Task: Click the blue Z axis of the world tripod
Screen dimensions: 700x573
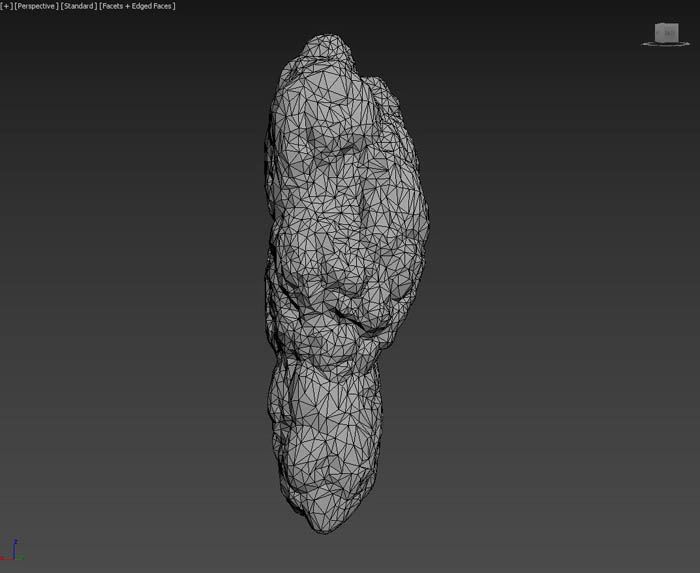Action: pyautogui.click(x=16, y=546)
